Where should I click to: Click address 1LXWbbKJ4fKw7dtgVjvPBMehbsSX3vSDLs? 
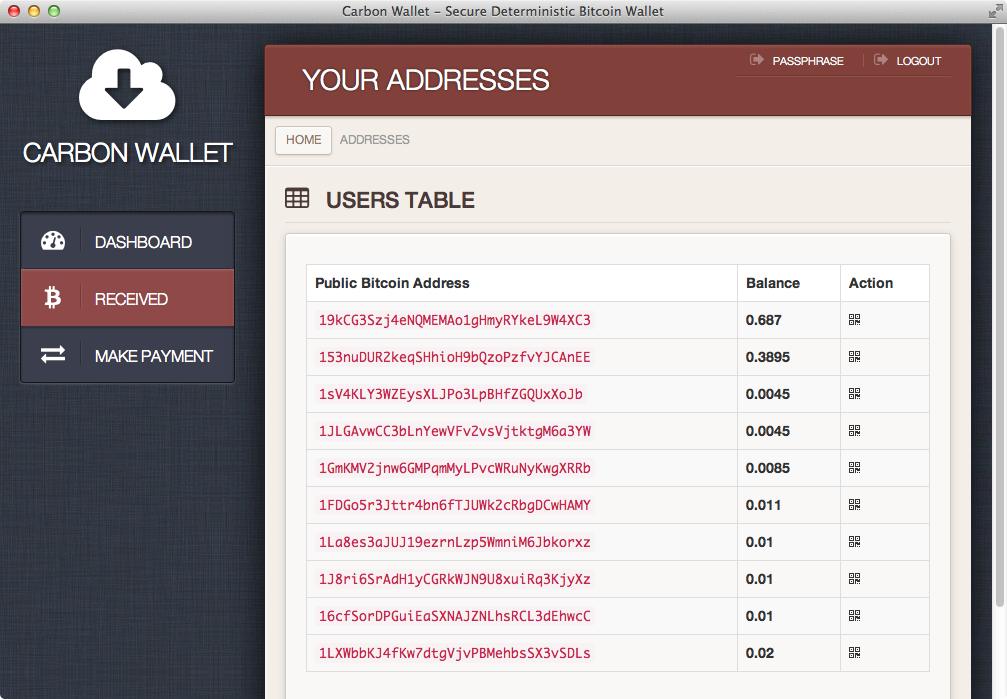[455, 653]
